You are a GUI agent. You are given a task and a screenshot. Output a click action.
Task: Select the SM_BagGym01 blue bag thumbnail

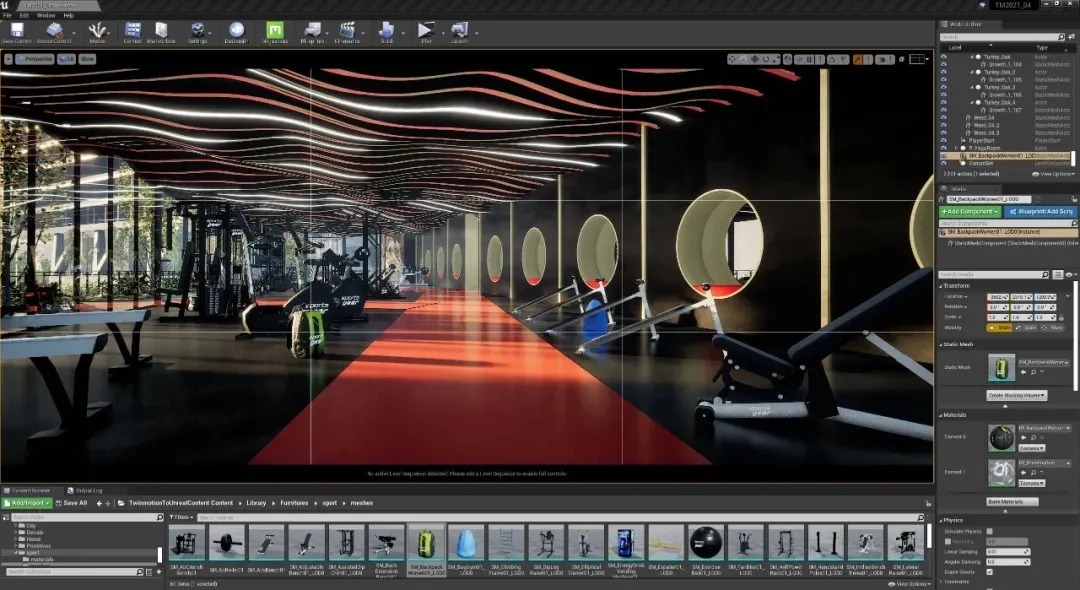[x=466, y=544]
